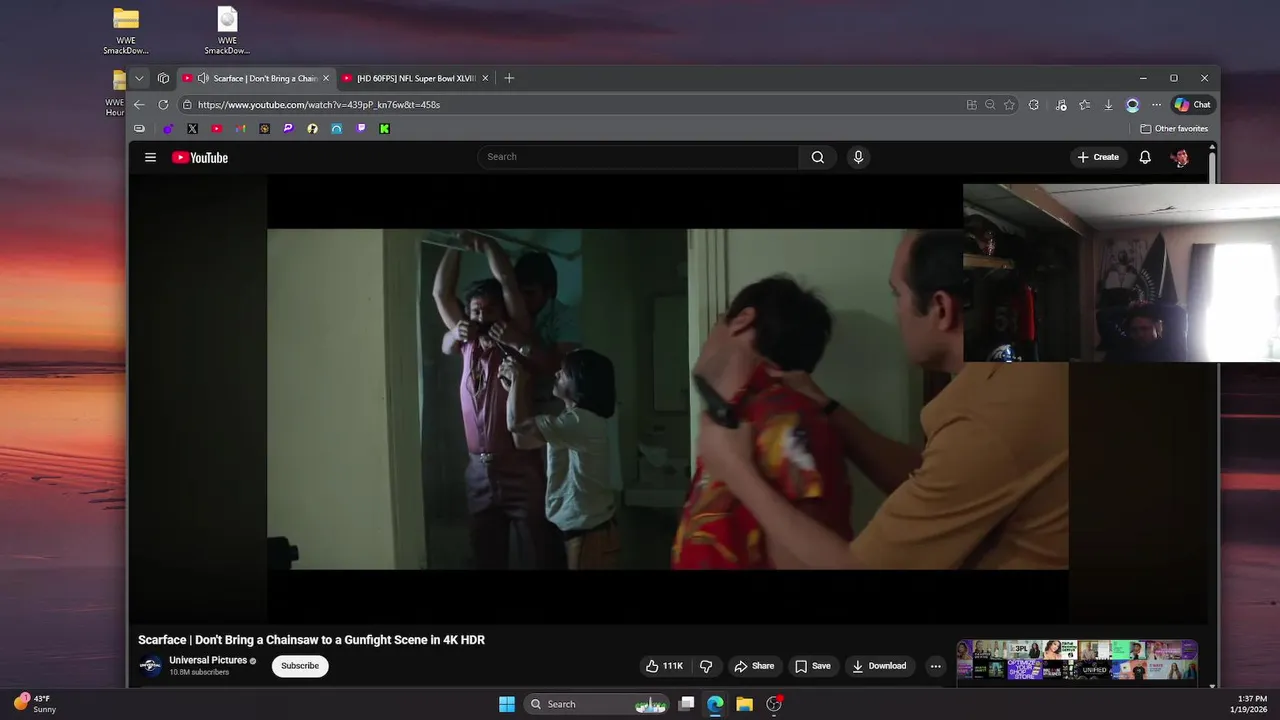Open Universal Pictures channel avatar
1280x720 pixels.
(x=150, y=666)
